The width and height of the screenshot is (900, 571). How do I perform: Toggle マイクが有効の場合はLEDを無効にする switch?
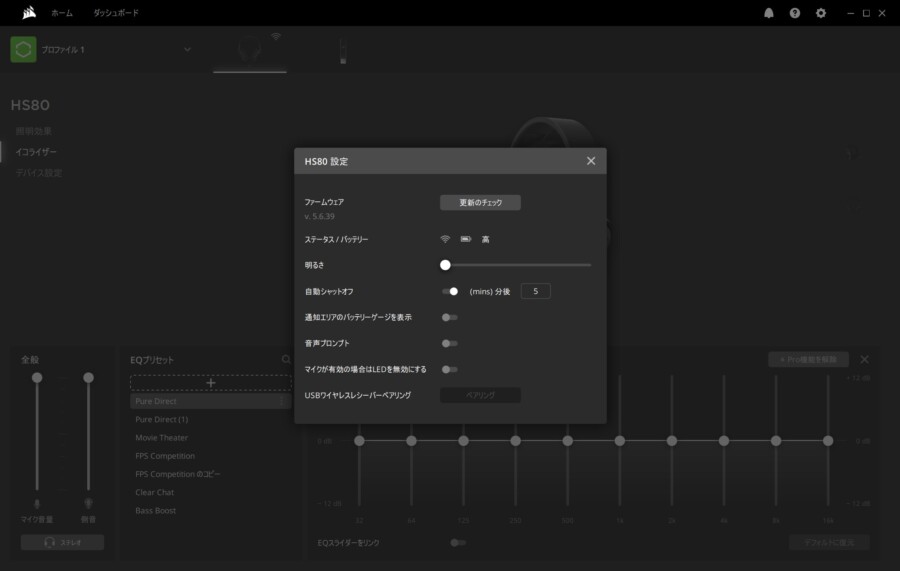(450, 369)
